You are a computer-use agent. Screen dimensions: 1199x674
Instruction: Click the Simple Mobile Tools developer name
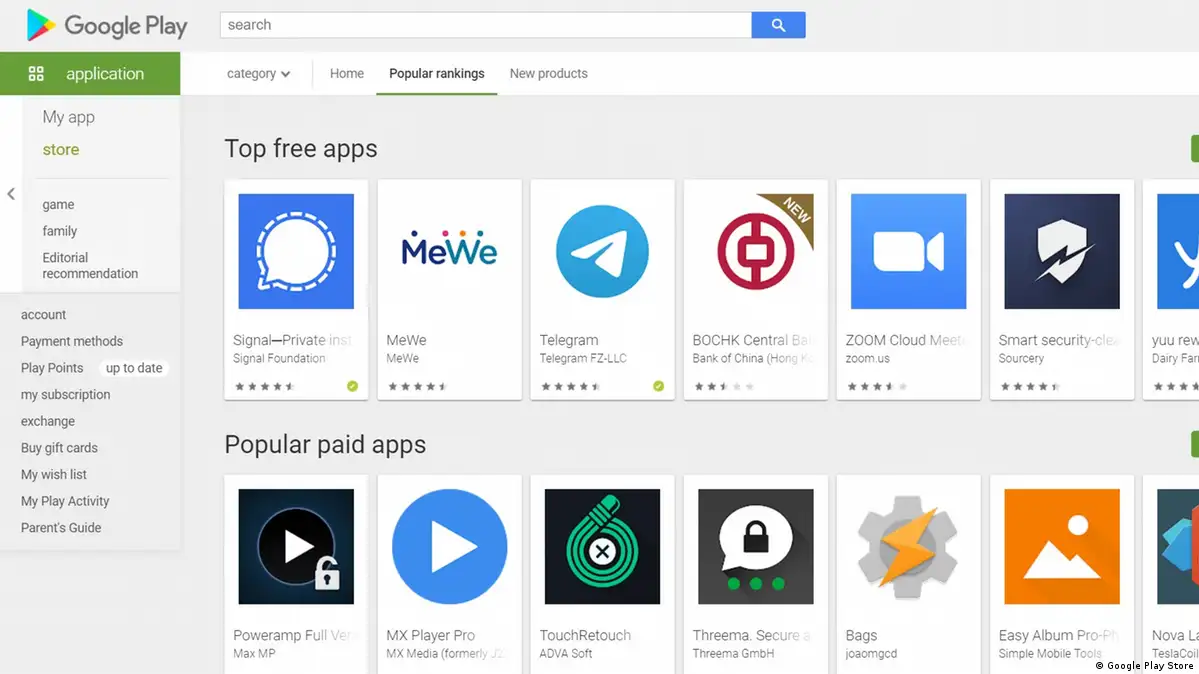(1051, 653)
